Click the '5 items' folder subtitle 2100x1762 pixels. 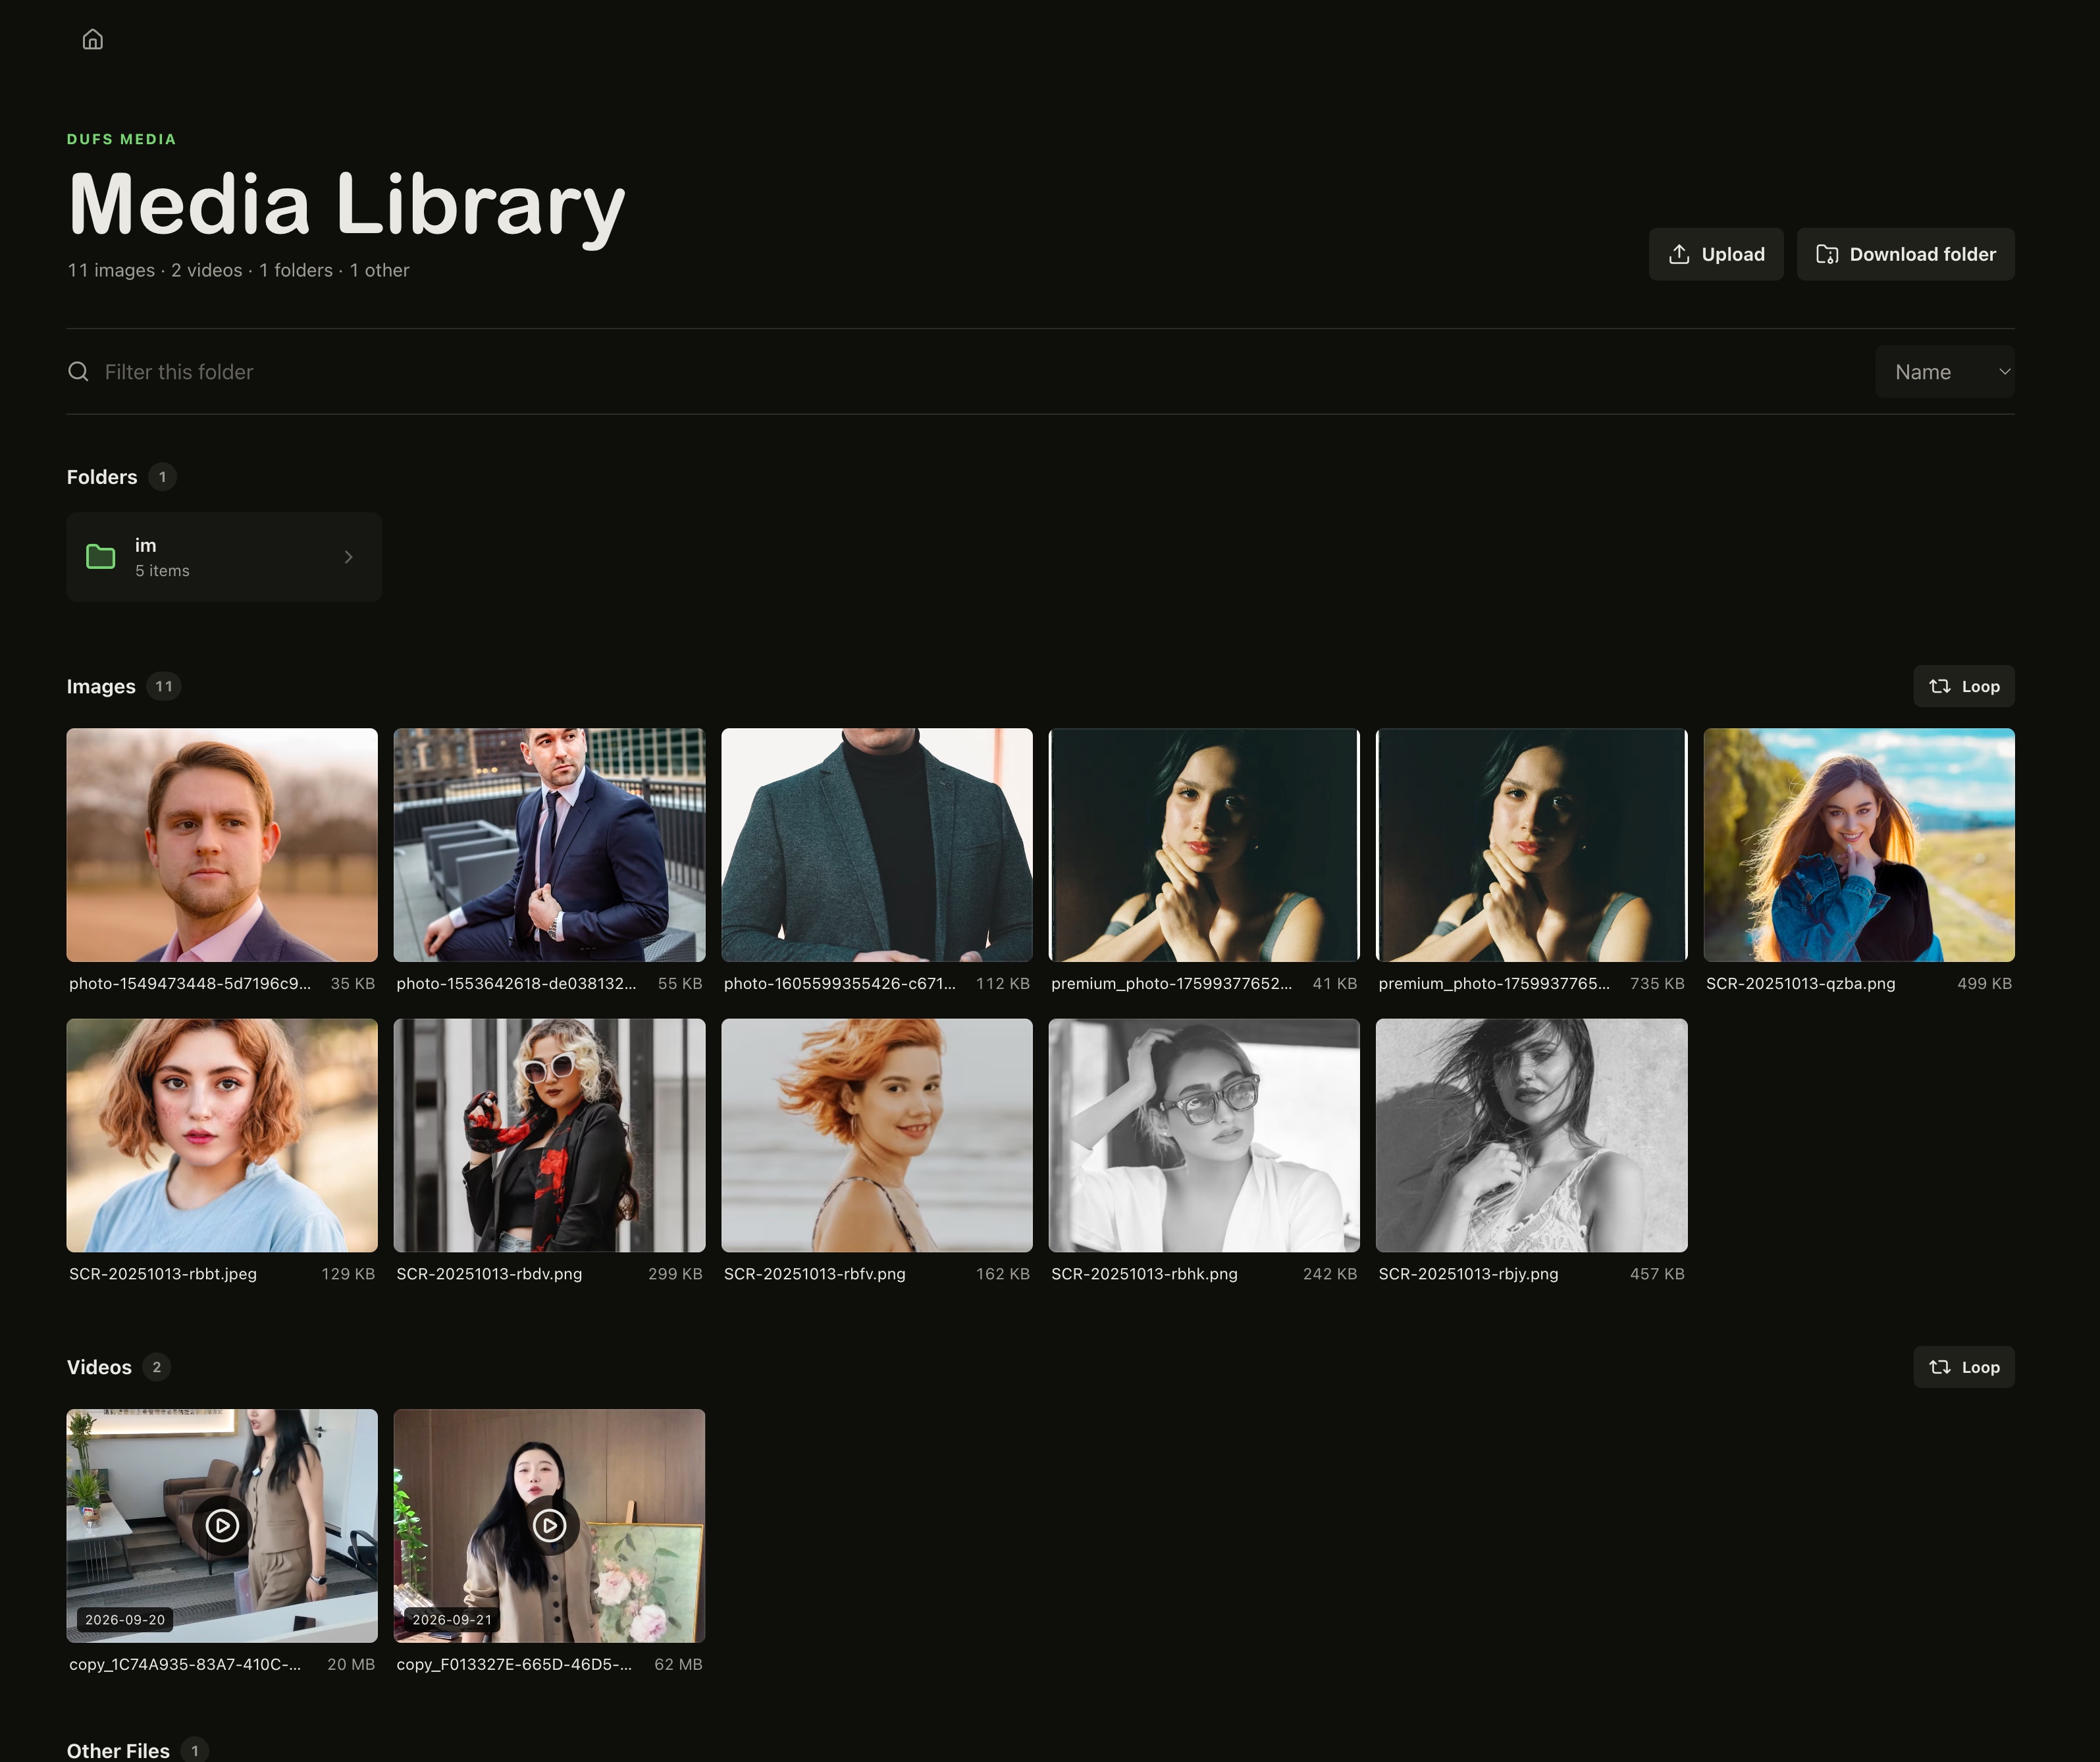tap(162, 571)
